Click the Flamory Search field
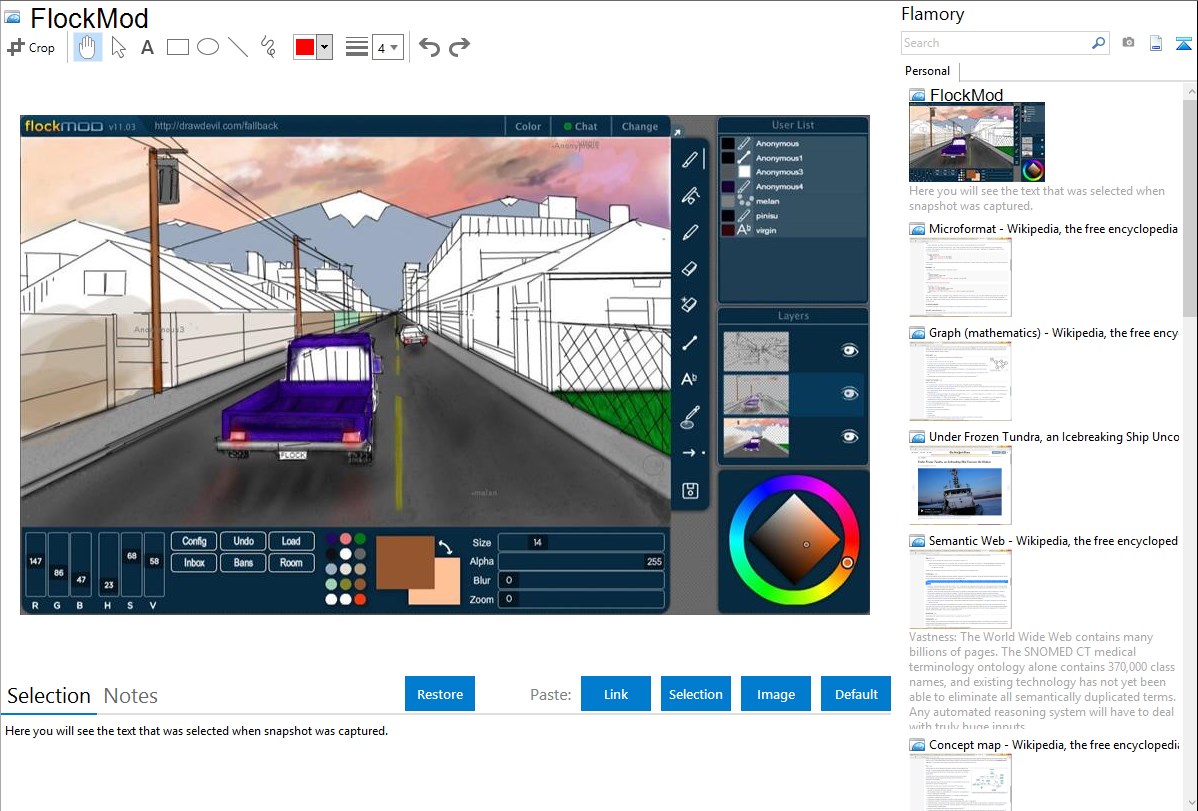The image size is (1198, 811). (x=996, y=43)
